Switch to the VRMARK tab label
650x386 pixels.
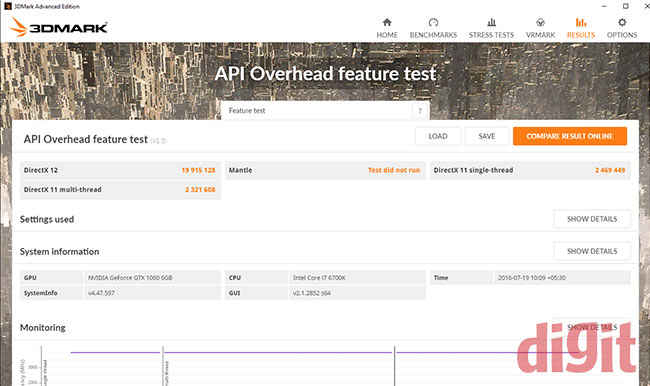tap(540, 35)
